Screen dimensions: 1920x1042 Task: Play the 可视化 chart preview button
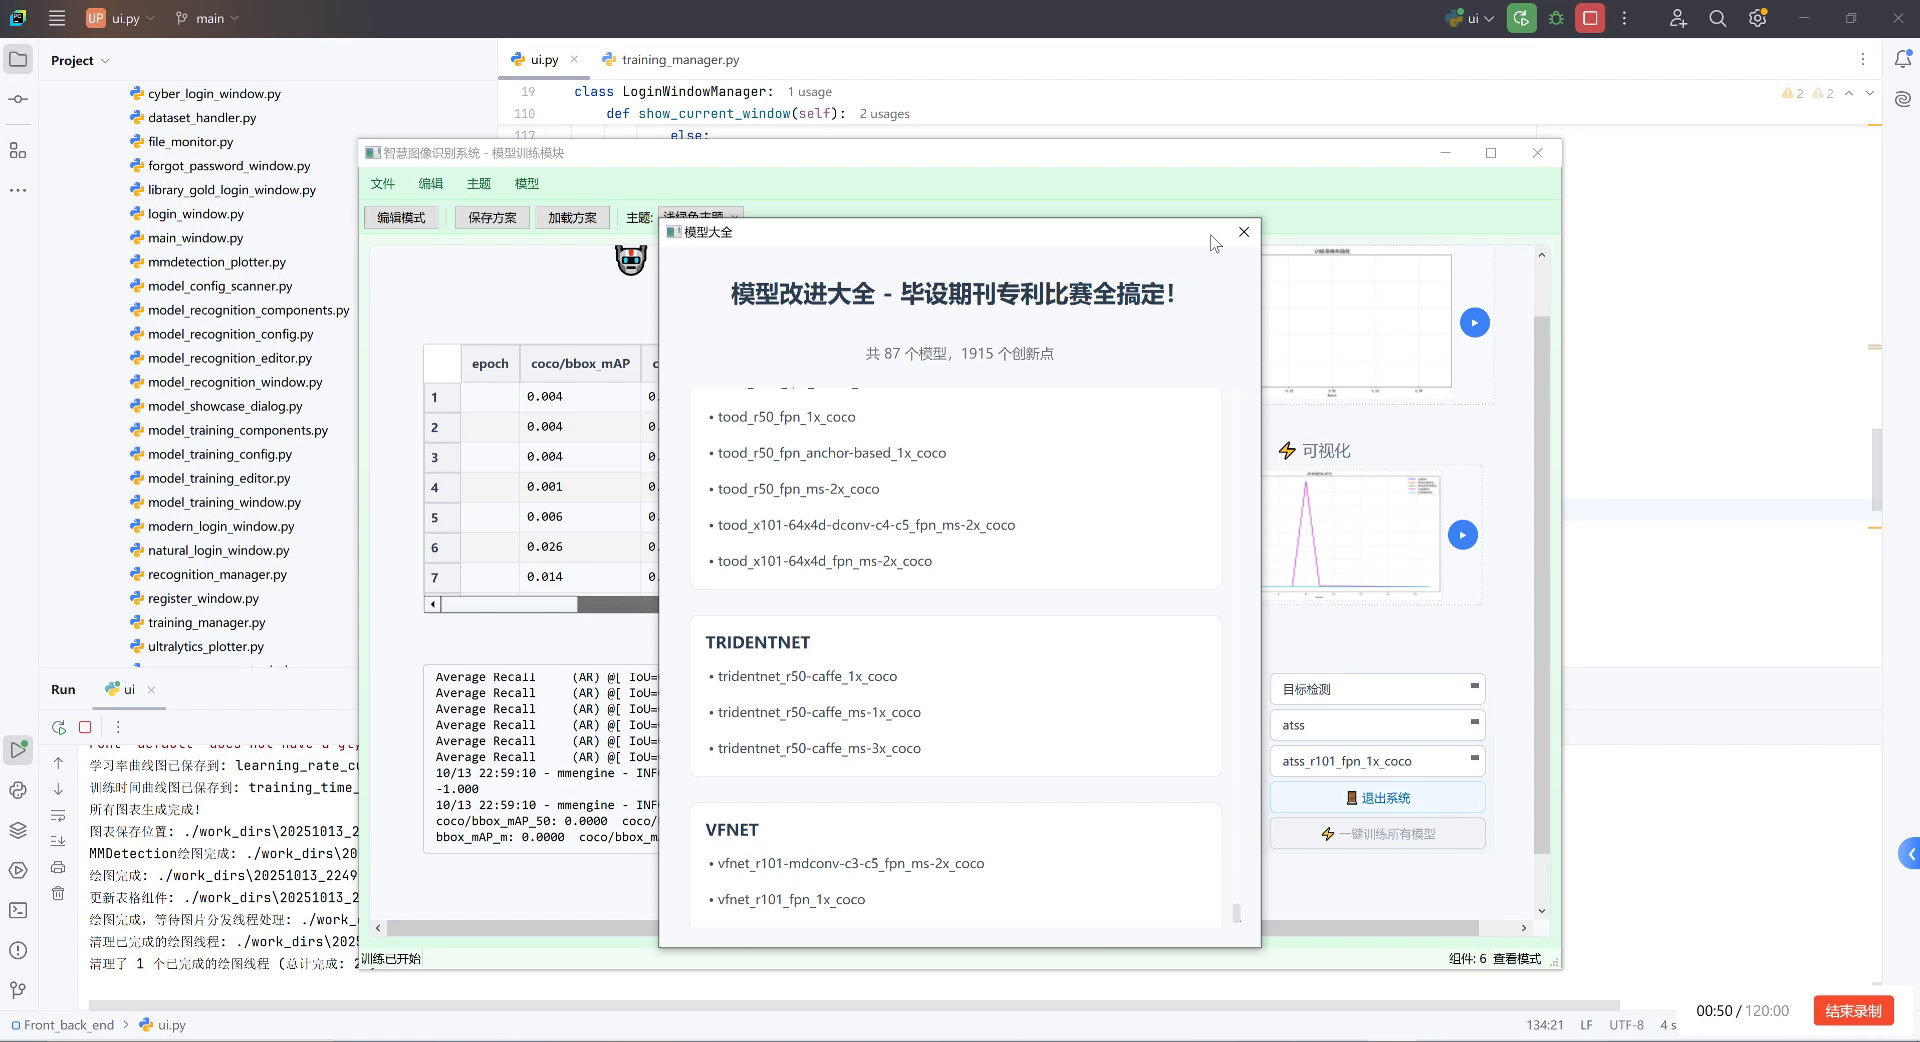click(x=1462, y=535)
